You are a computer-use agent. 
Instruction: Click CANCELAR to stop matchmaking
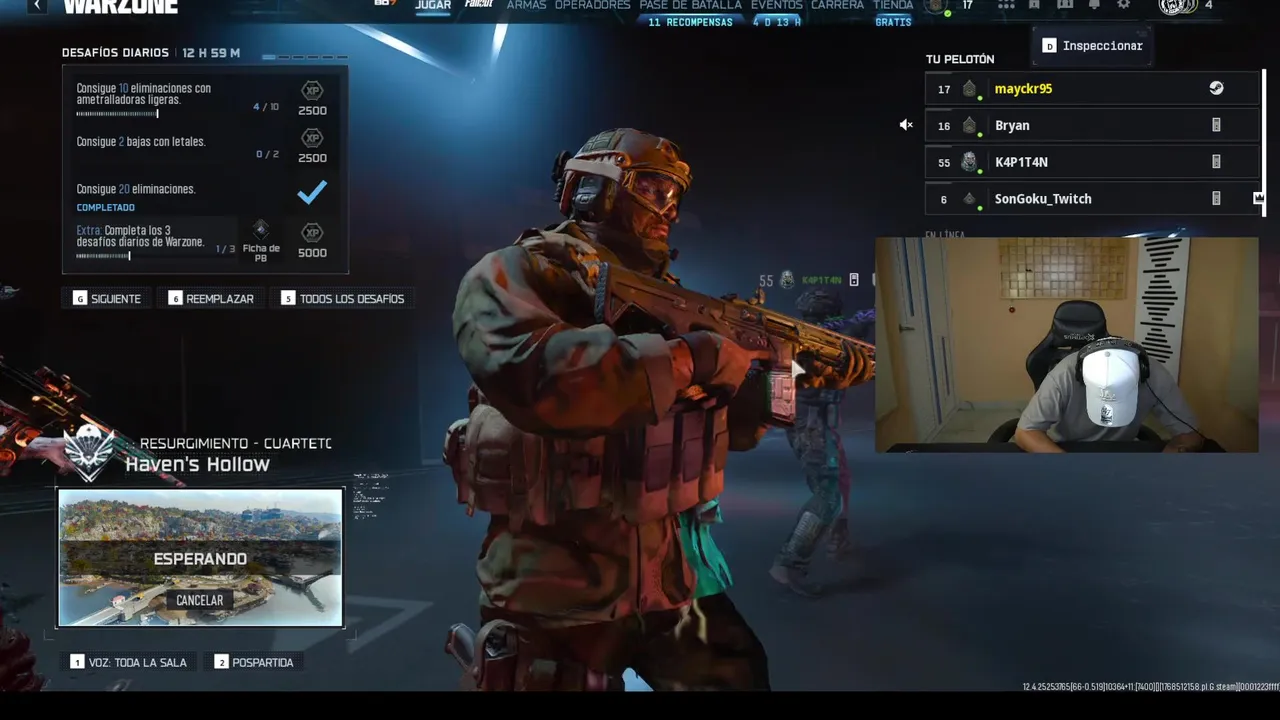point(200,600)
